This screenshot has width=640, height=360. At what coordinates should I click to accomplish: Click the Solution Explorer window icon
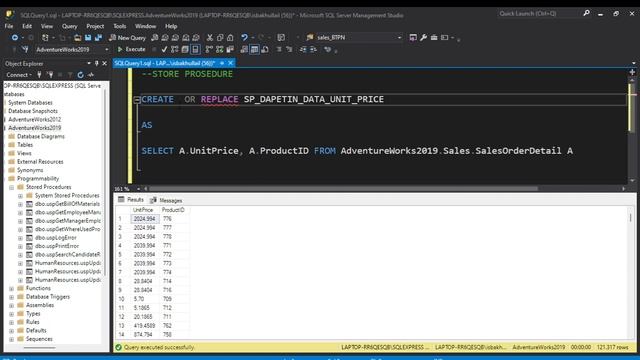(413, 38)
